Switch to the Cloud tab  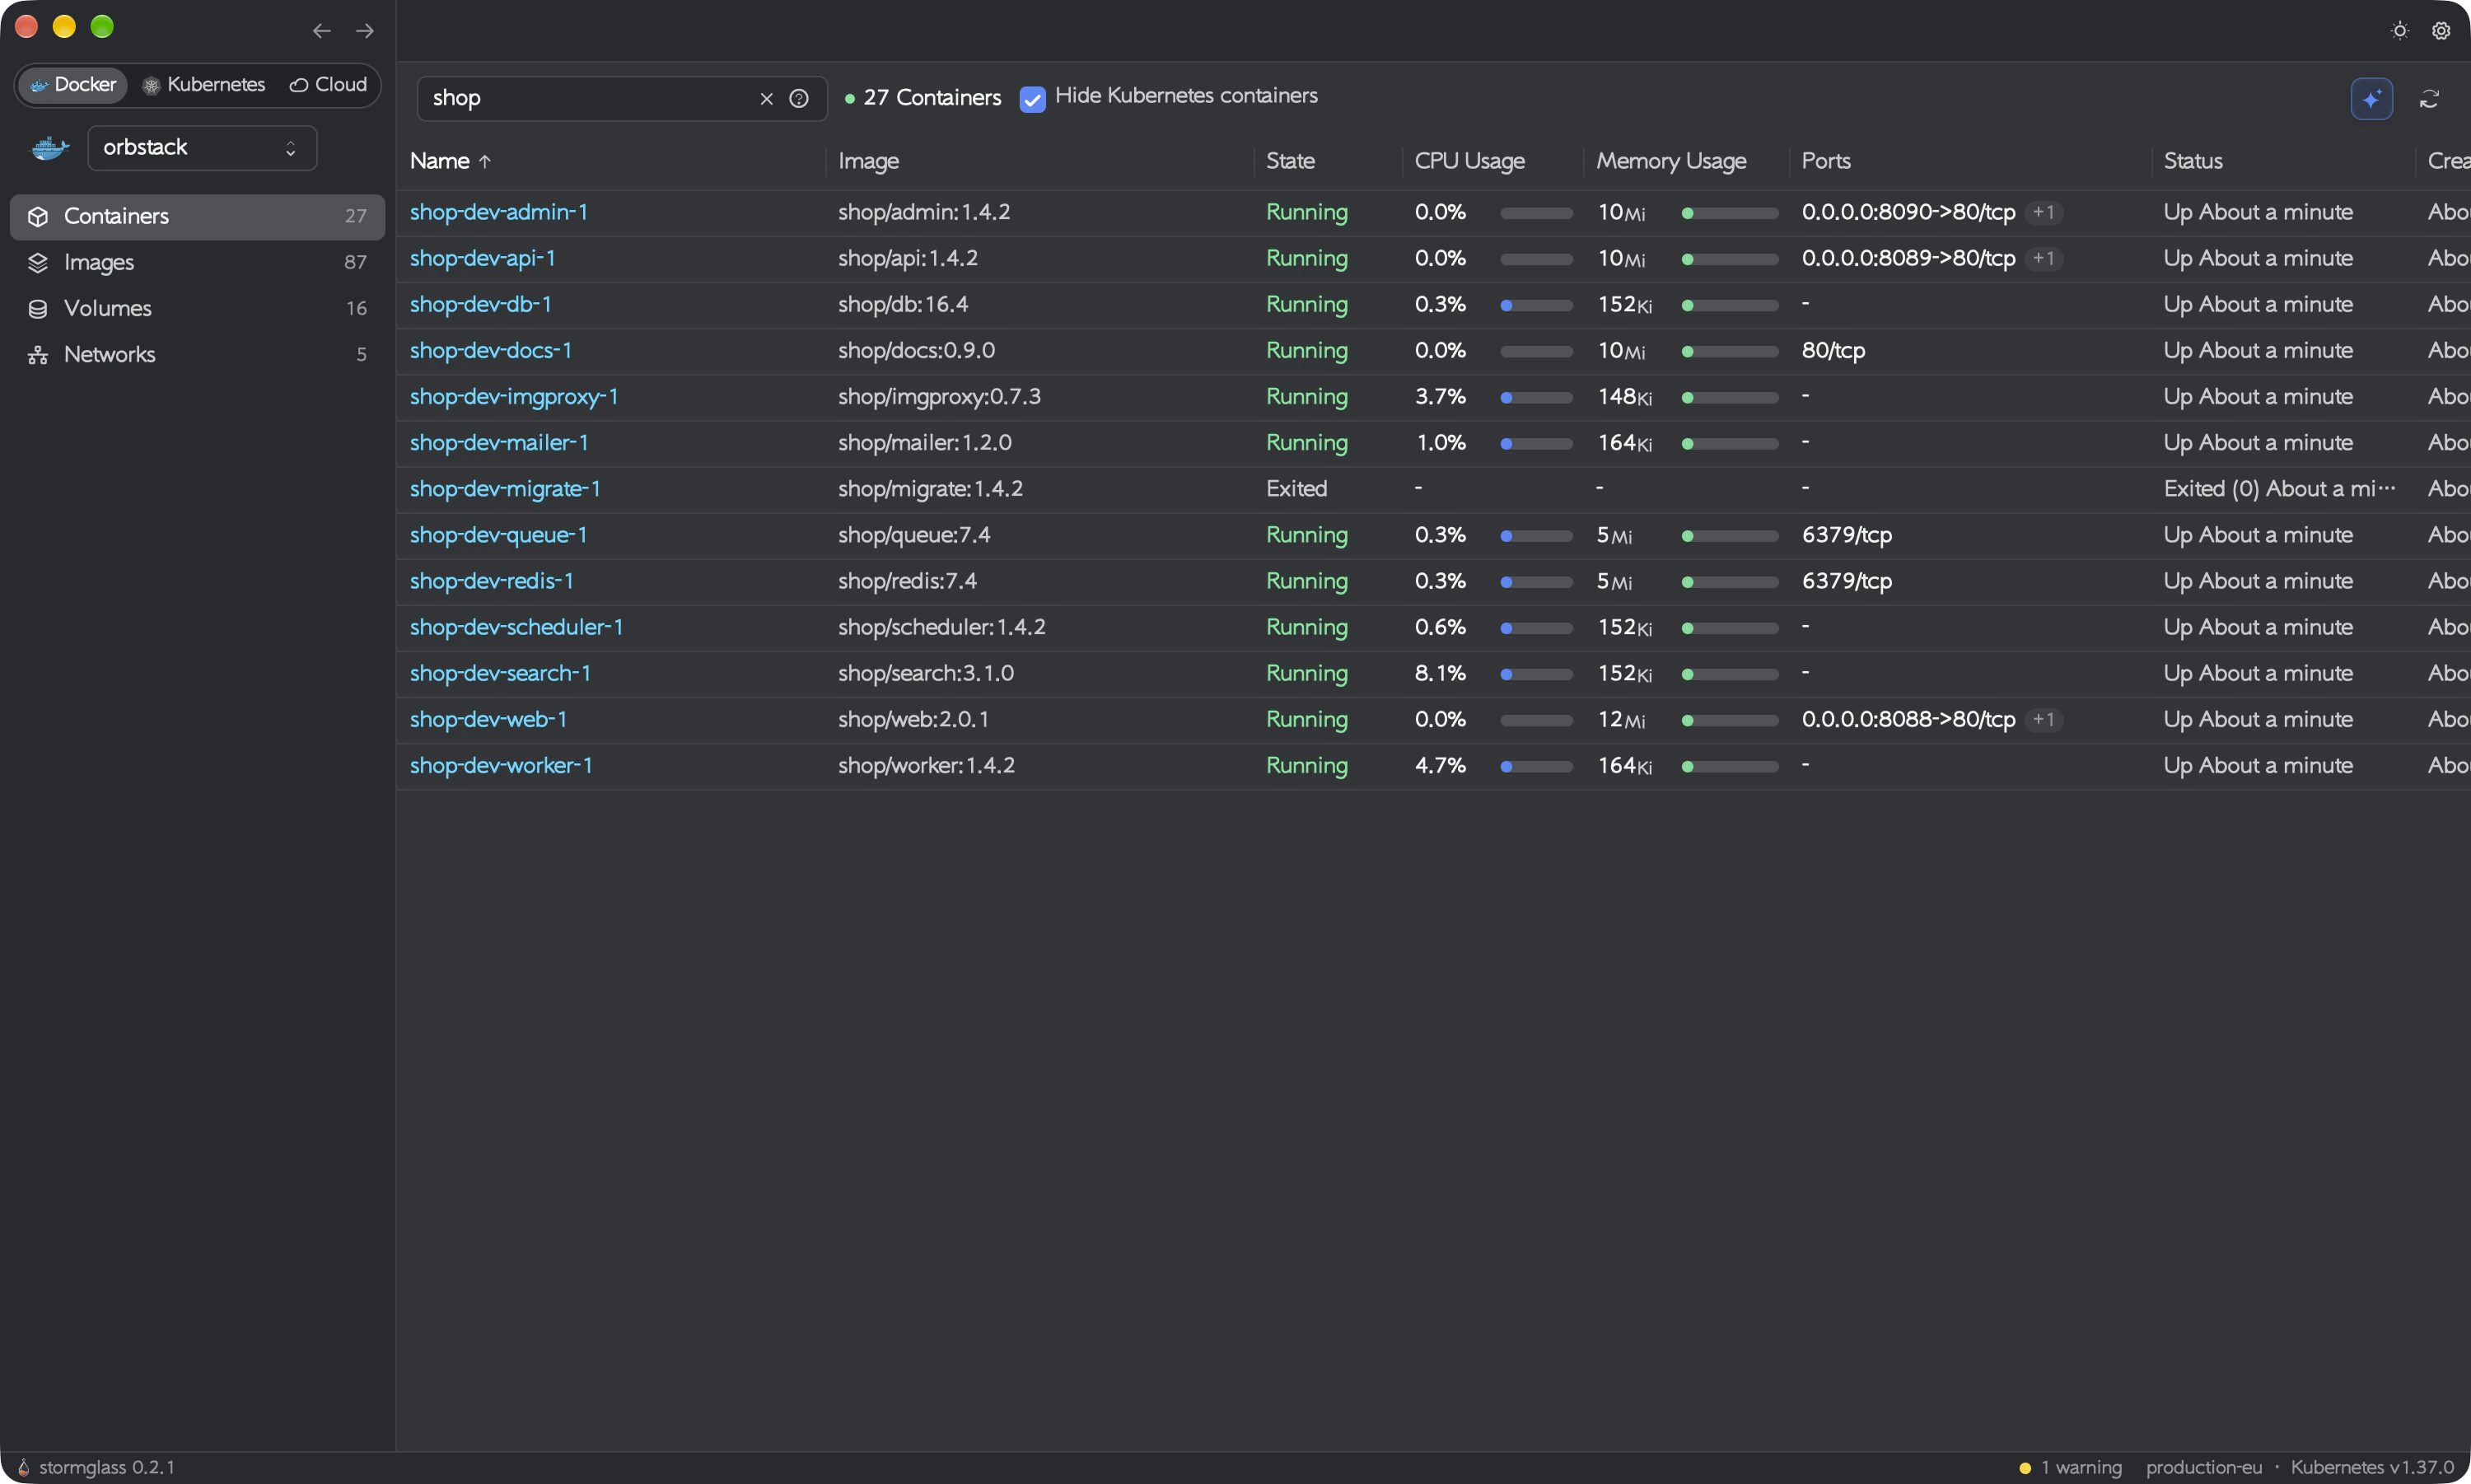pyautogui.click(x=328, y=85)
